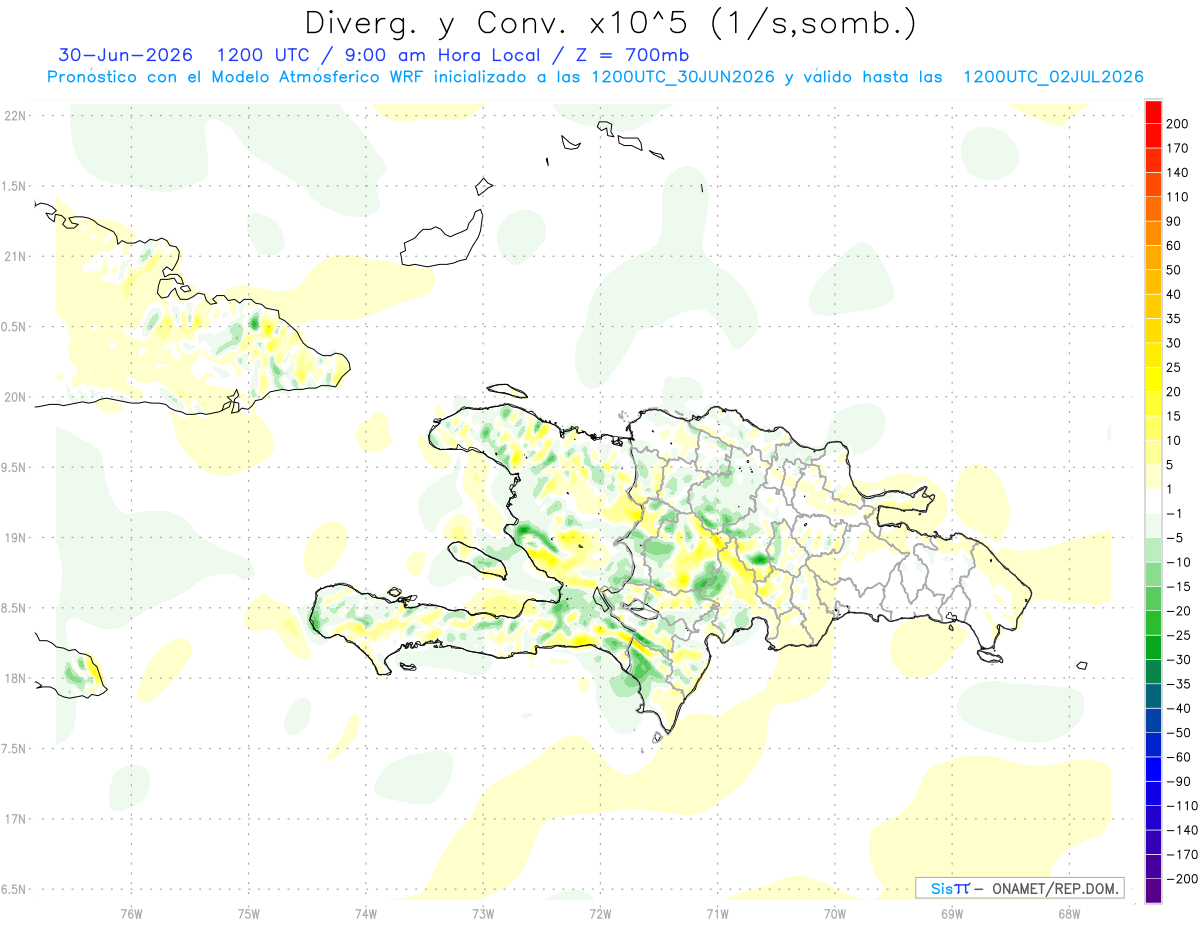Click the '17N' latitude label
1200x927 pixels.
click(14, 819)
